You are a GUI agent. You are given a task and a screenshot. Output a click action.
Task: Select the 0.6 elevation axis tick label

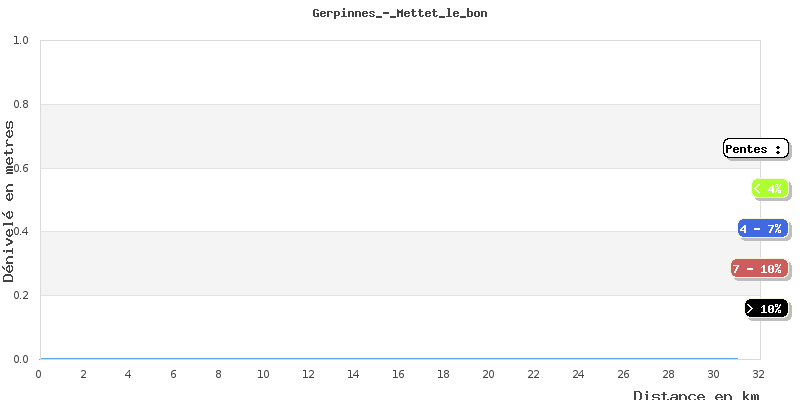[x=20, y=168]
